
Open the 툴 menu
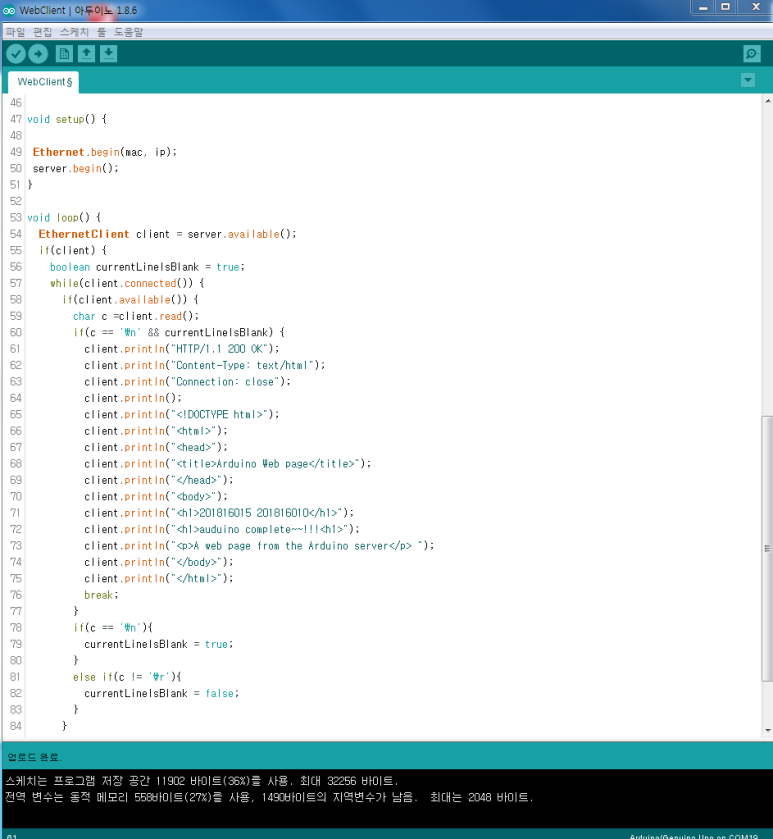coord(102,32)
